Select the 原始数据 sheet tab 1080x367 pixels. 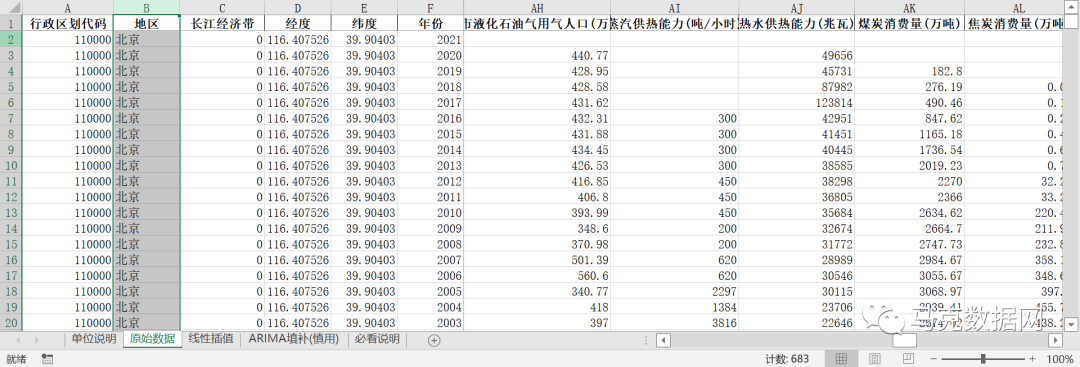click(152, 339)
